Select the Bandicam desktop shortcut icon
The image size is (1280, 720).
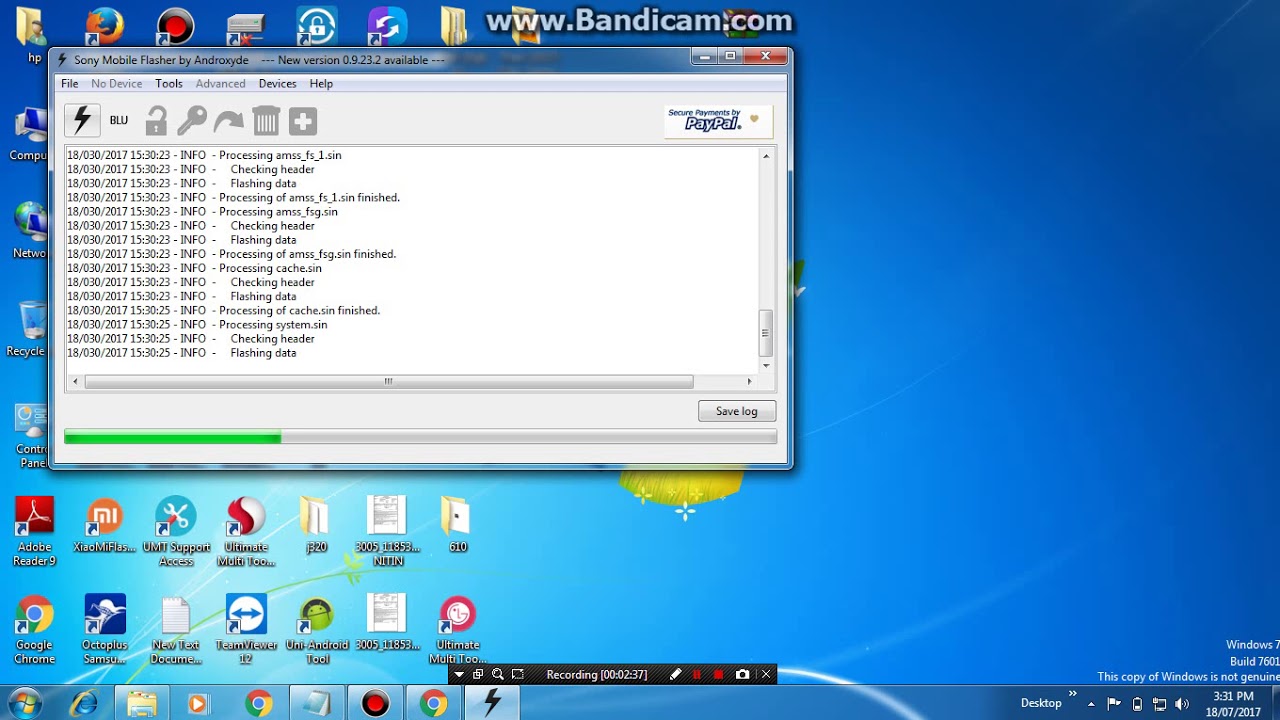click(175, 27)
